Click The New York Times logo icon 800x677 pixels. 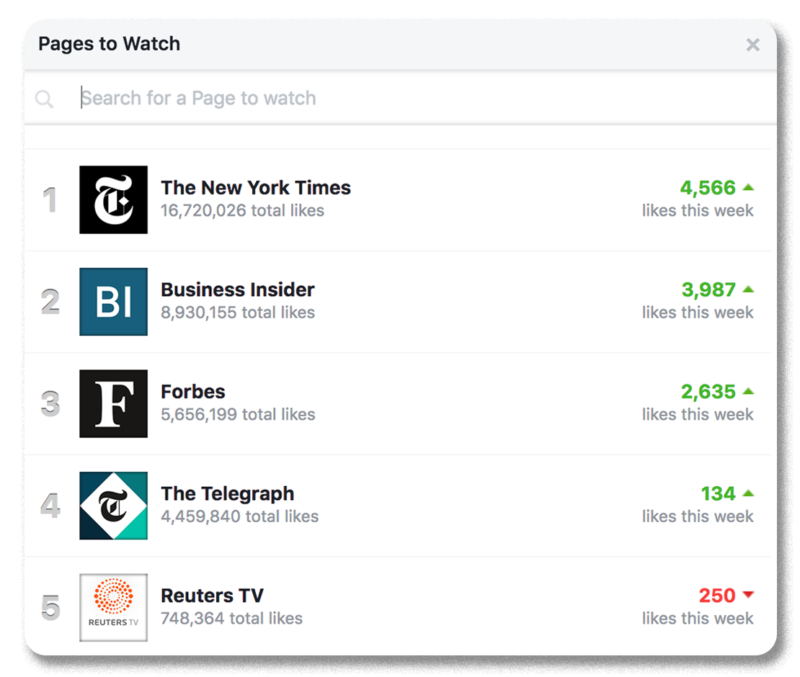pos(113,200)
